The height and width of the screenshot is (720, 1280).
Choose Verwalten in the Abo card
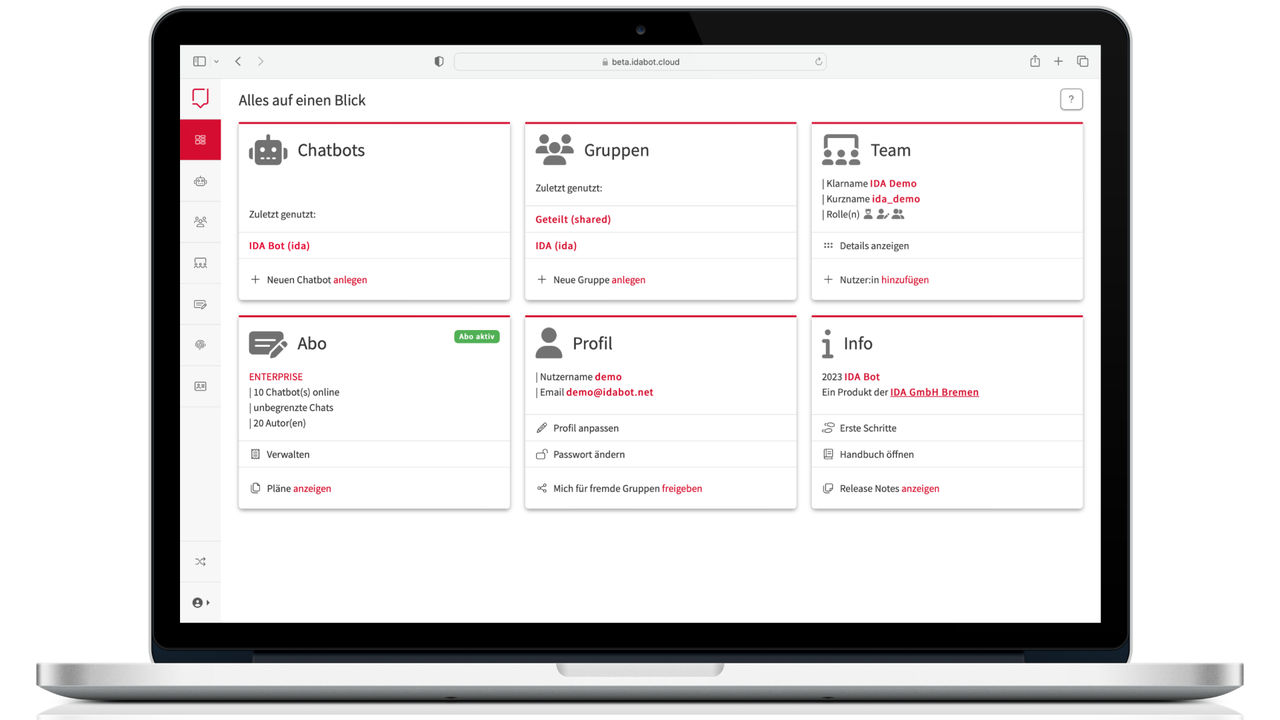click(x=288, y=454)
